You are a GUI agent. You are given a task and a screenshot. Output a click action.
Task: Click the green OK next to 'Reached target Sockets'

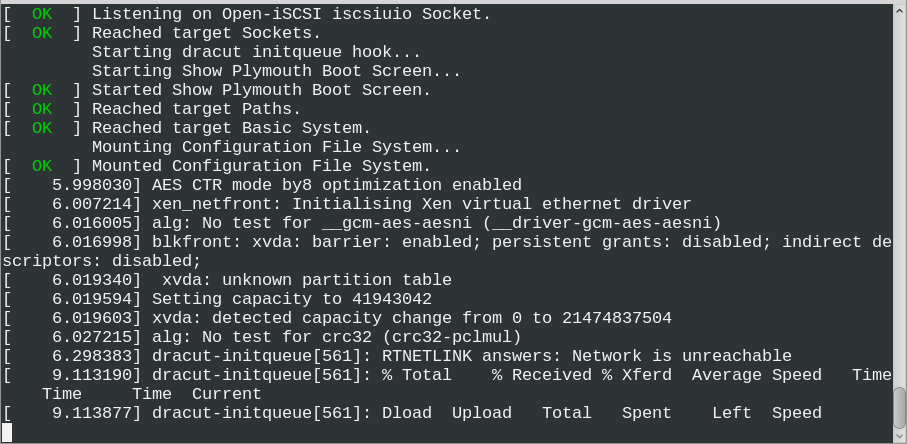(42, 33)
